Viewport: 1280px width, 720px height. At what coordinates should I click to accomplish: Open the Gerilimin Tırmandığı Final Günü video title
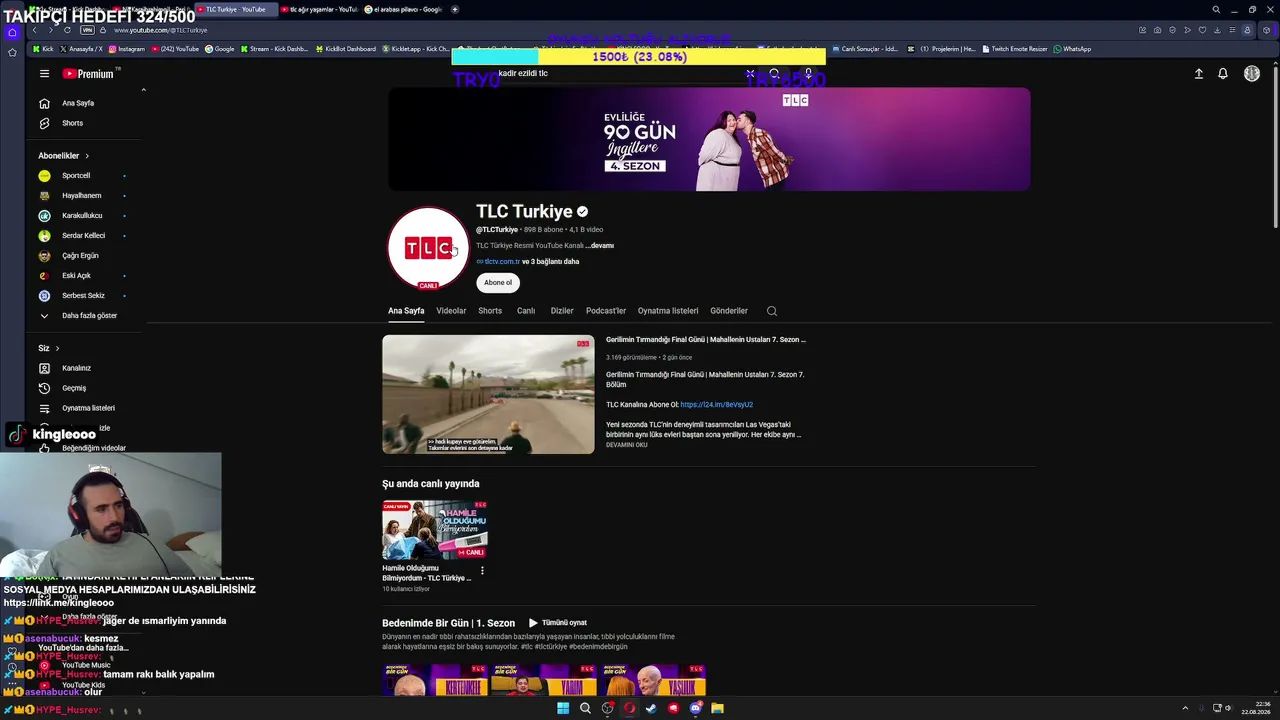[706, 340]
